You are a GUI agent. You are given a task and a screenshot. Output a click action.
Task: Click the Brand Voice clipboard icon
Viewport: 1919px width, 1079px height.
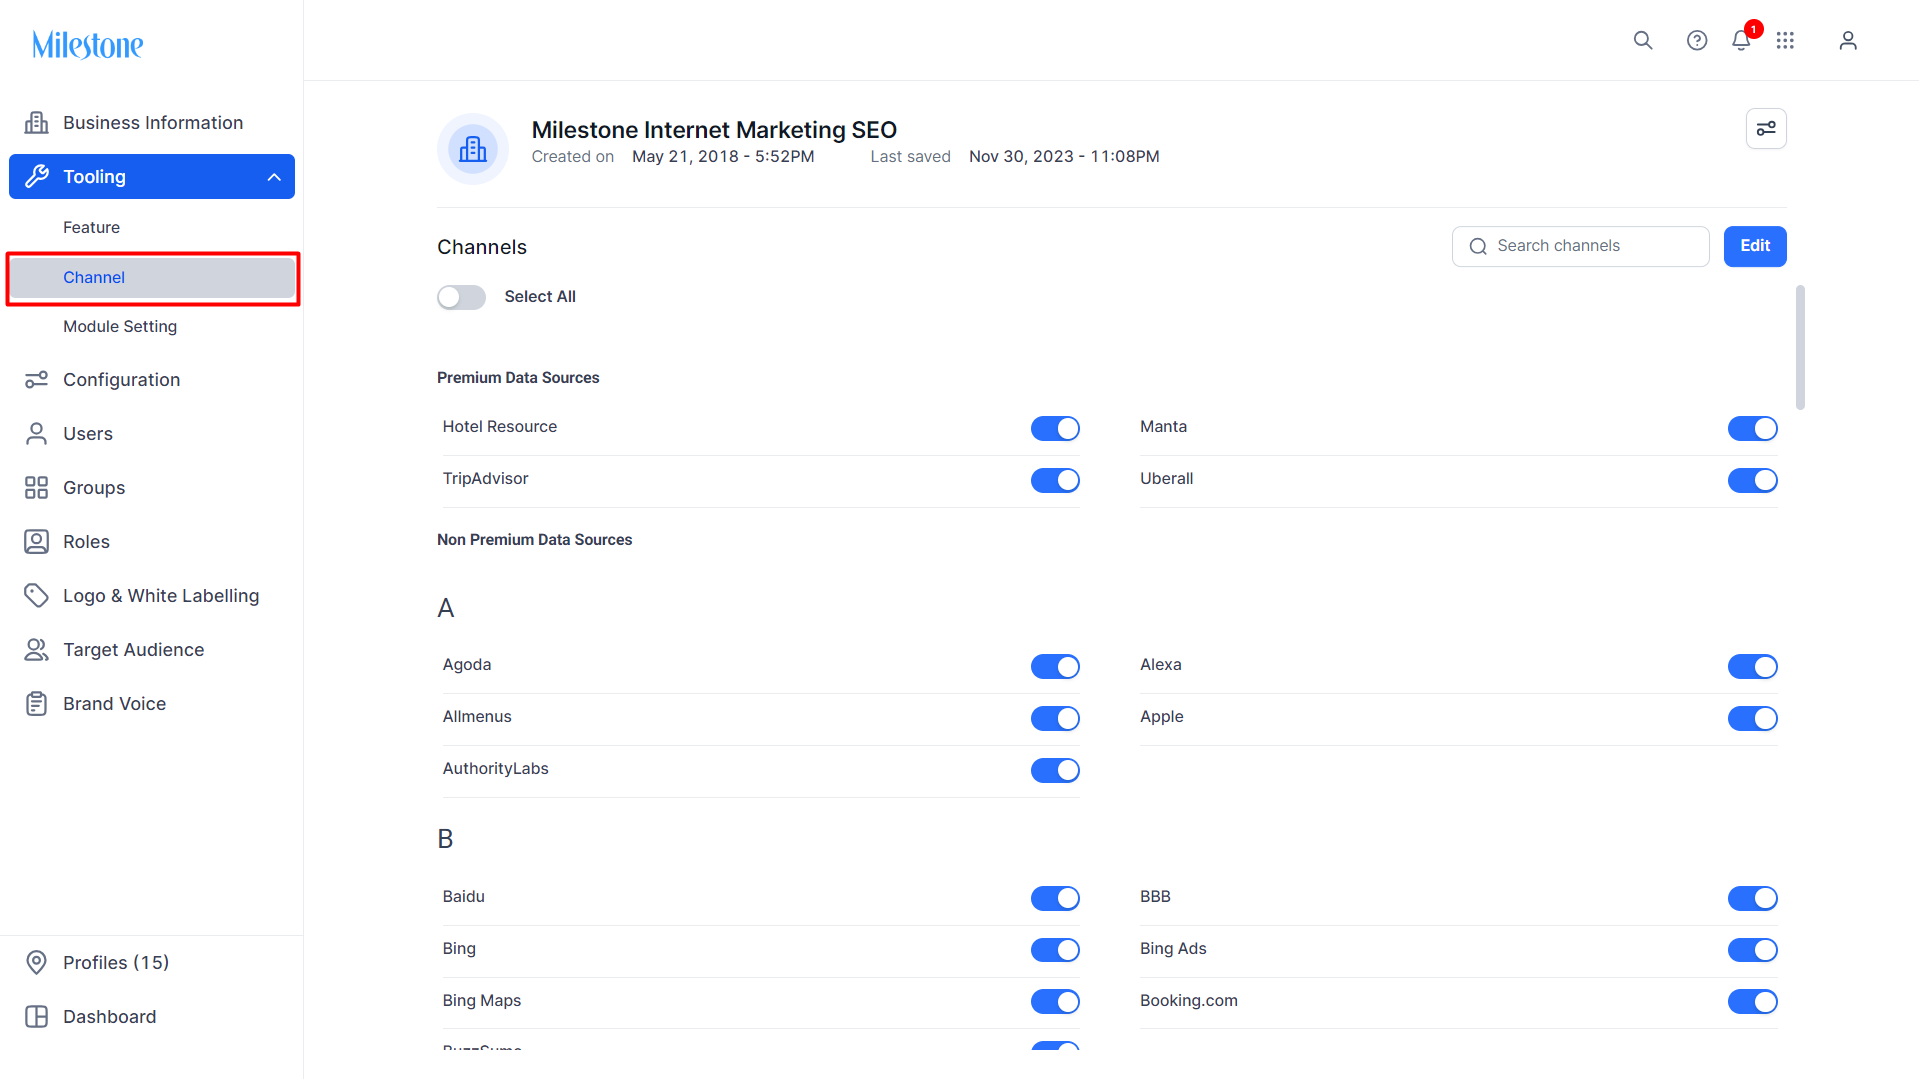click(36, 703)
